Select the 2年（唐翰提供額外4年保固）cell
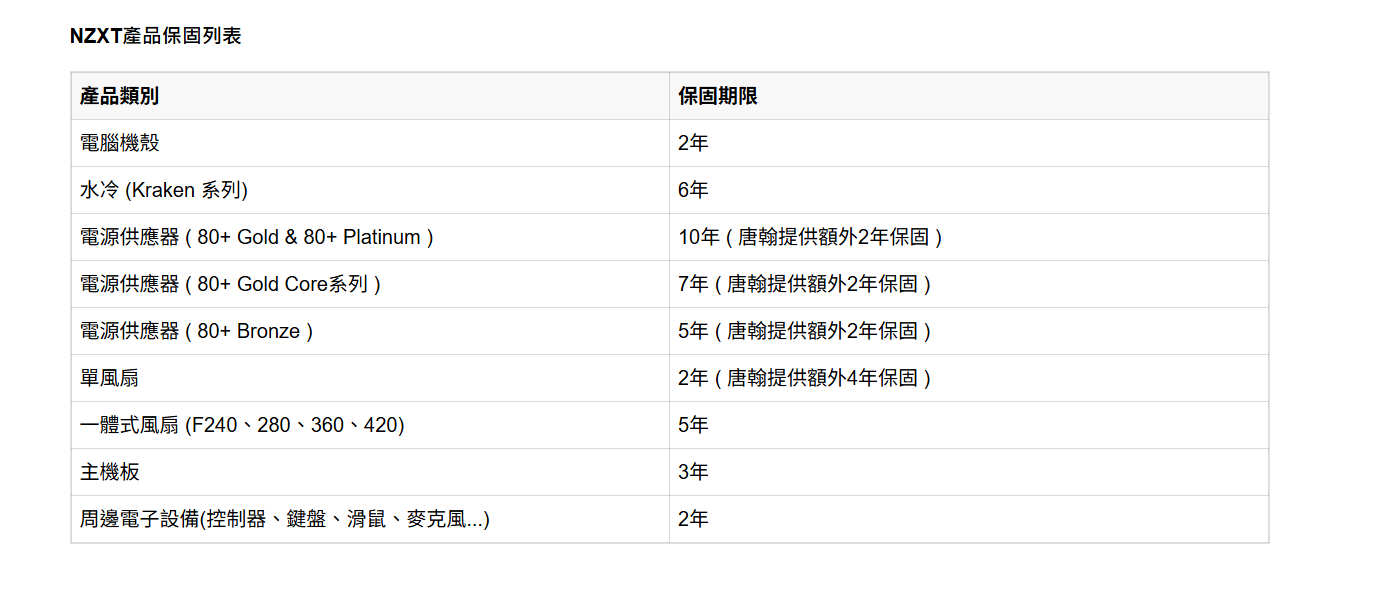1373x615 pixels. click(x=805, y=378)
